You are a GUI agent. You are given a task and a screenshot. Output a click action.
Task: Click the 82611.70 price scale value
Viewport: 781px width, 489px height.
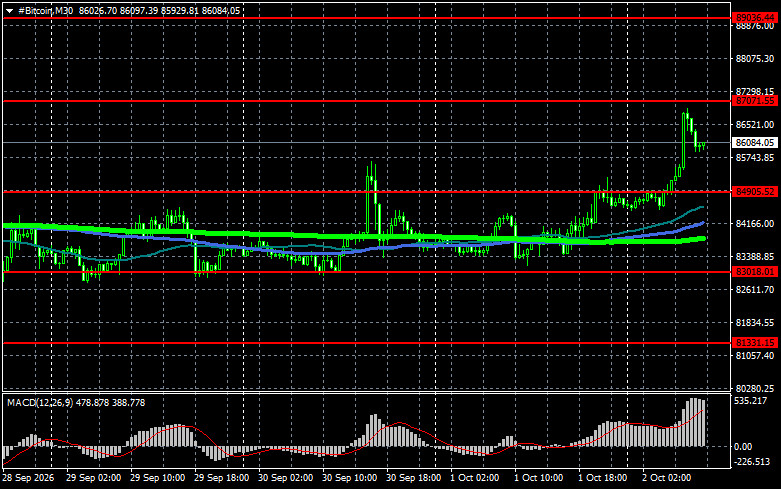pyautogui.click(x=755, y=289)
